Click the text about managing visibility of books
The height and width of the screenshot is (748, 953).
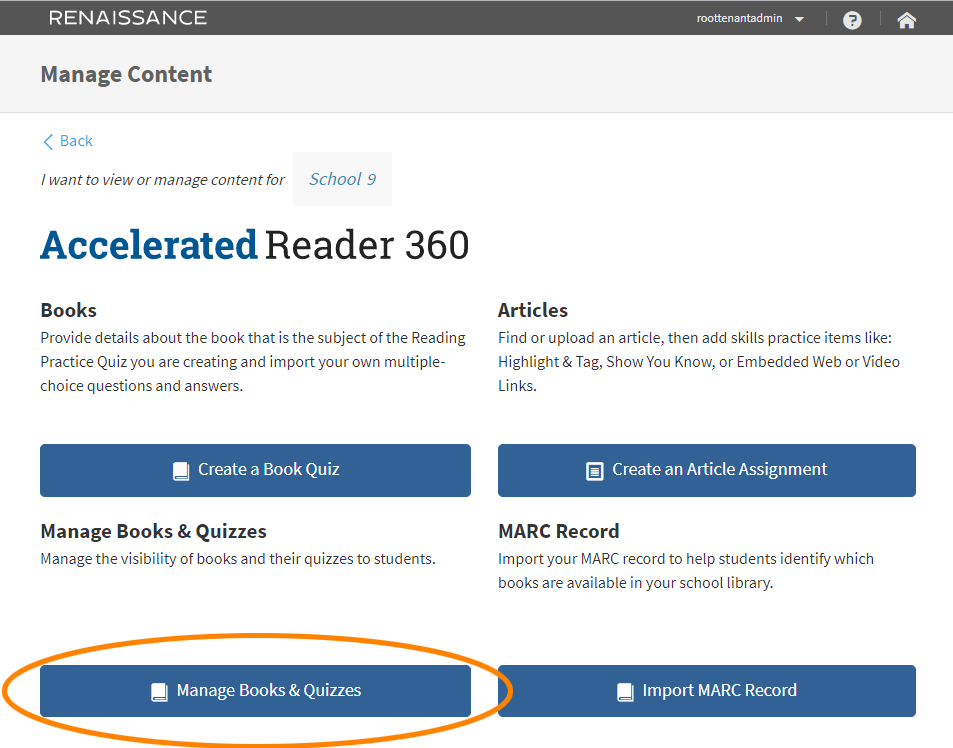238,558
